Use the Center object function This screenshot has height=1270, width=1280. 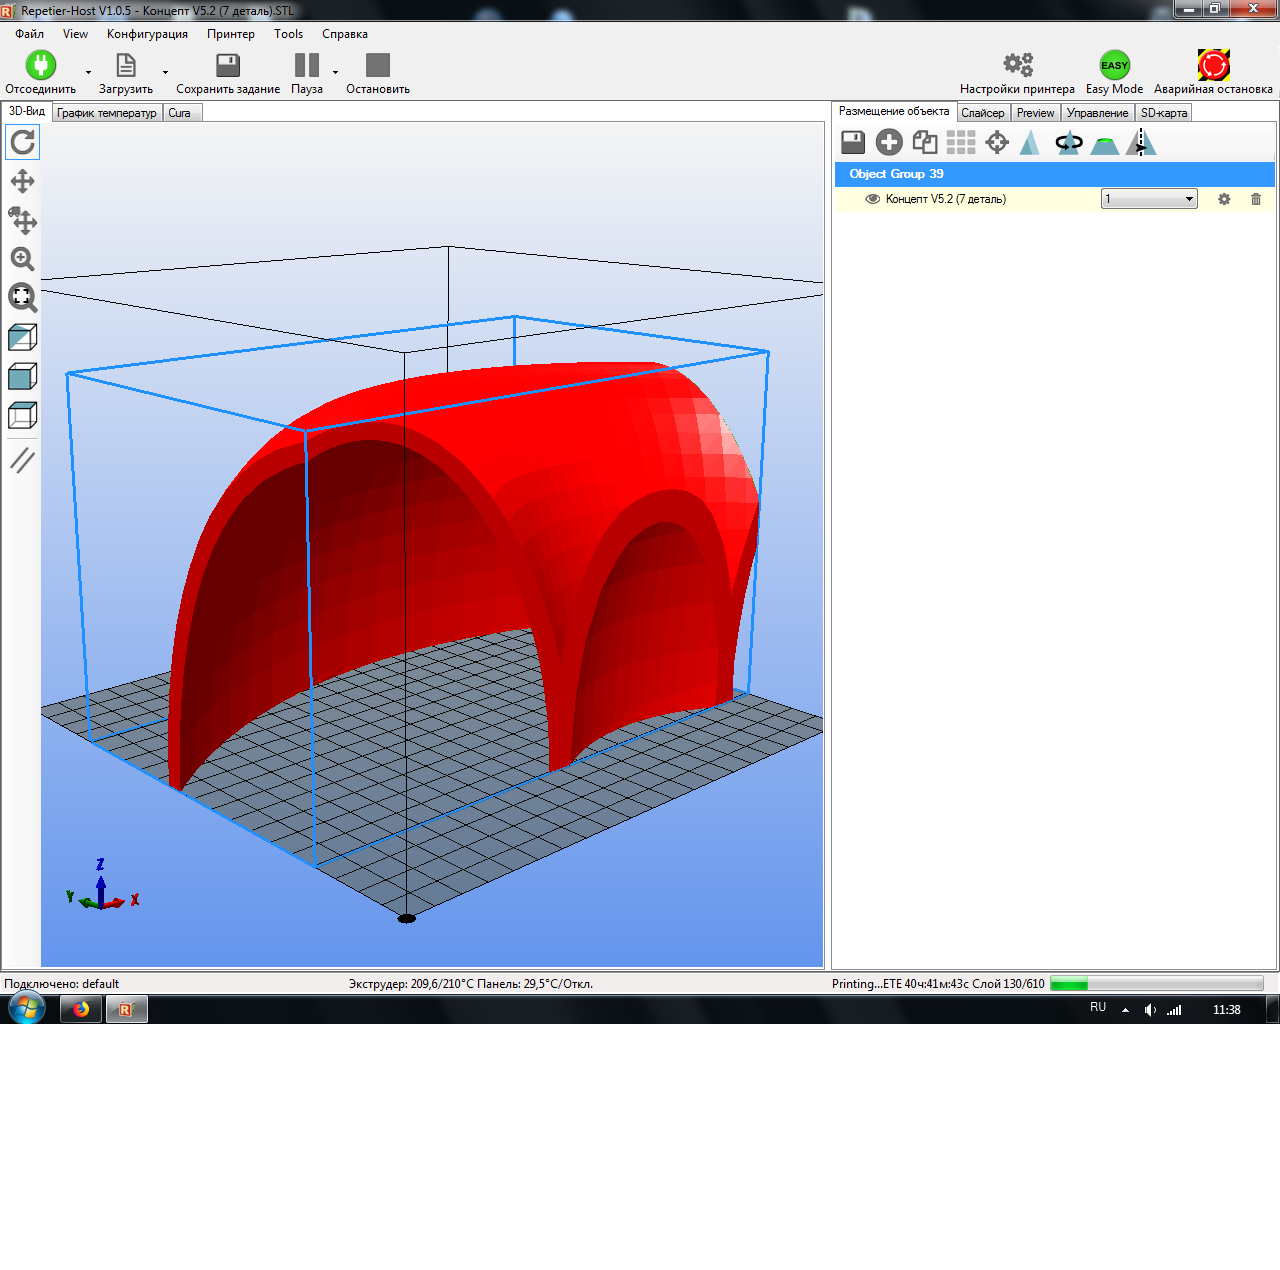point(996,143)
